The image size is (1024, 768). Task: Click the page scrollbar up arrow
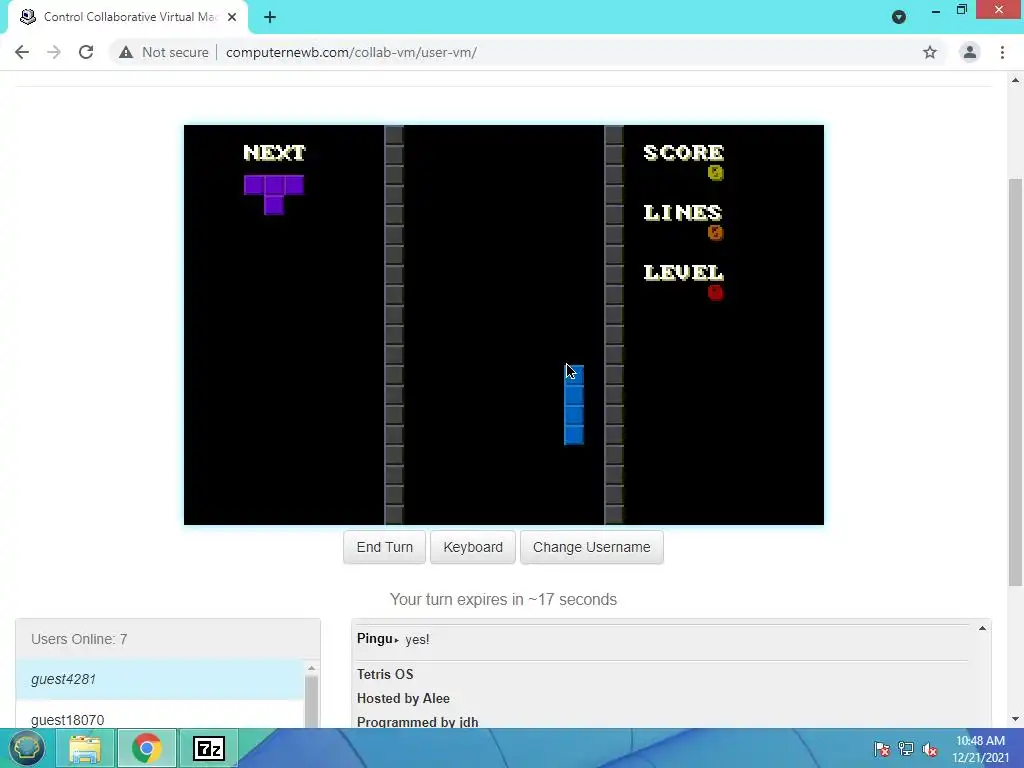[1015, 80]
